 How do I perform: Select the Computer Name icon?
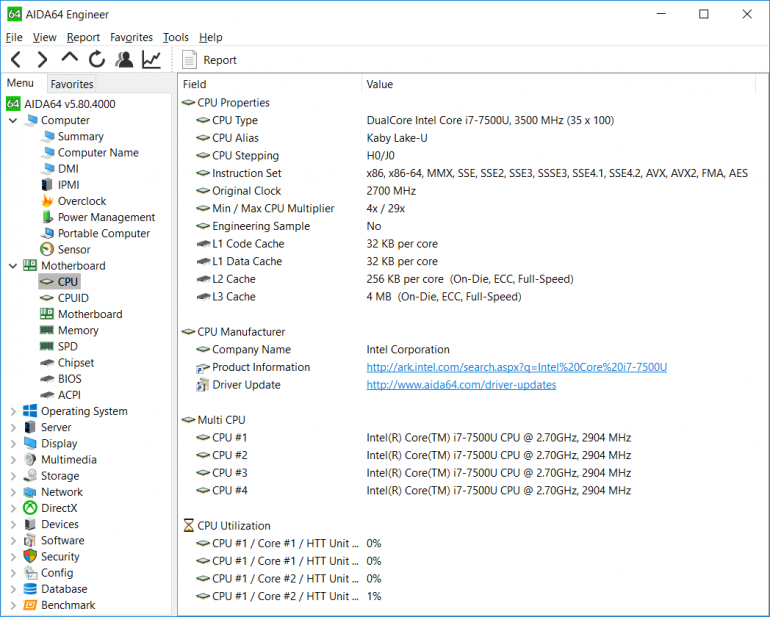48,152
